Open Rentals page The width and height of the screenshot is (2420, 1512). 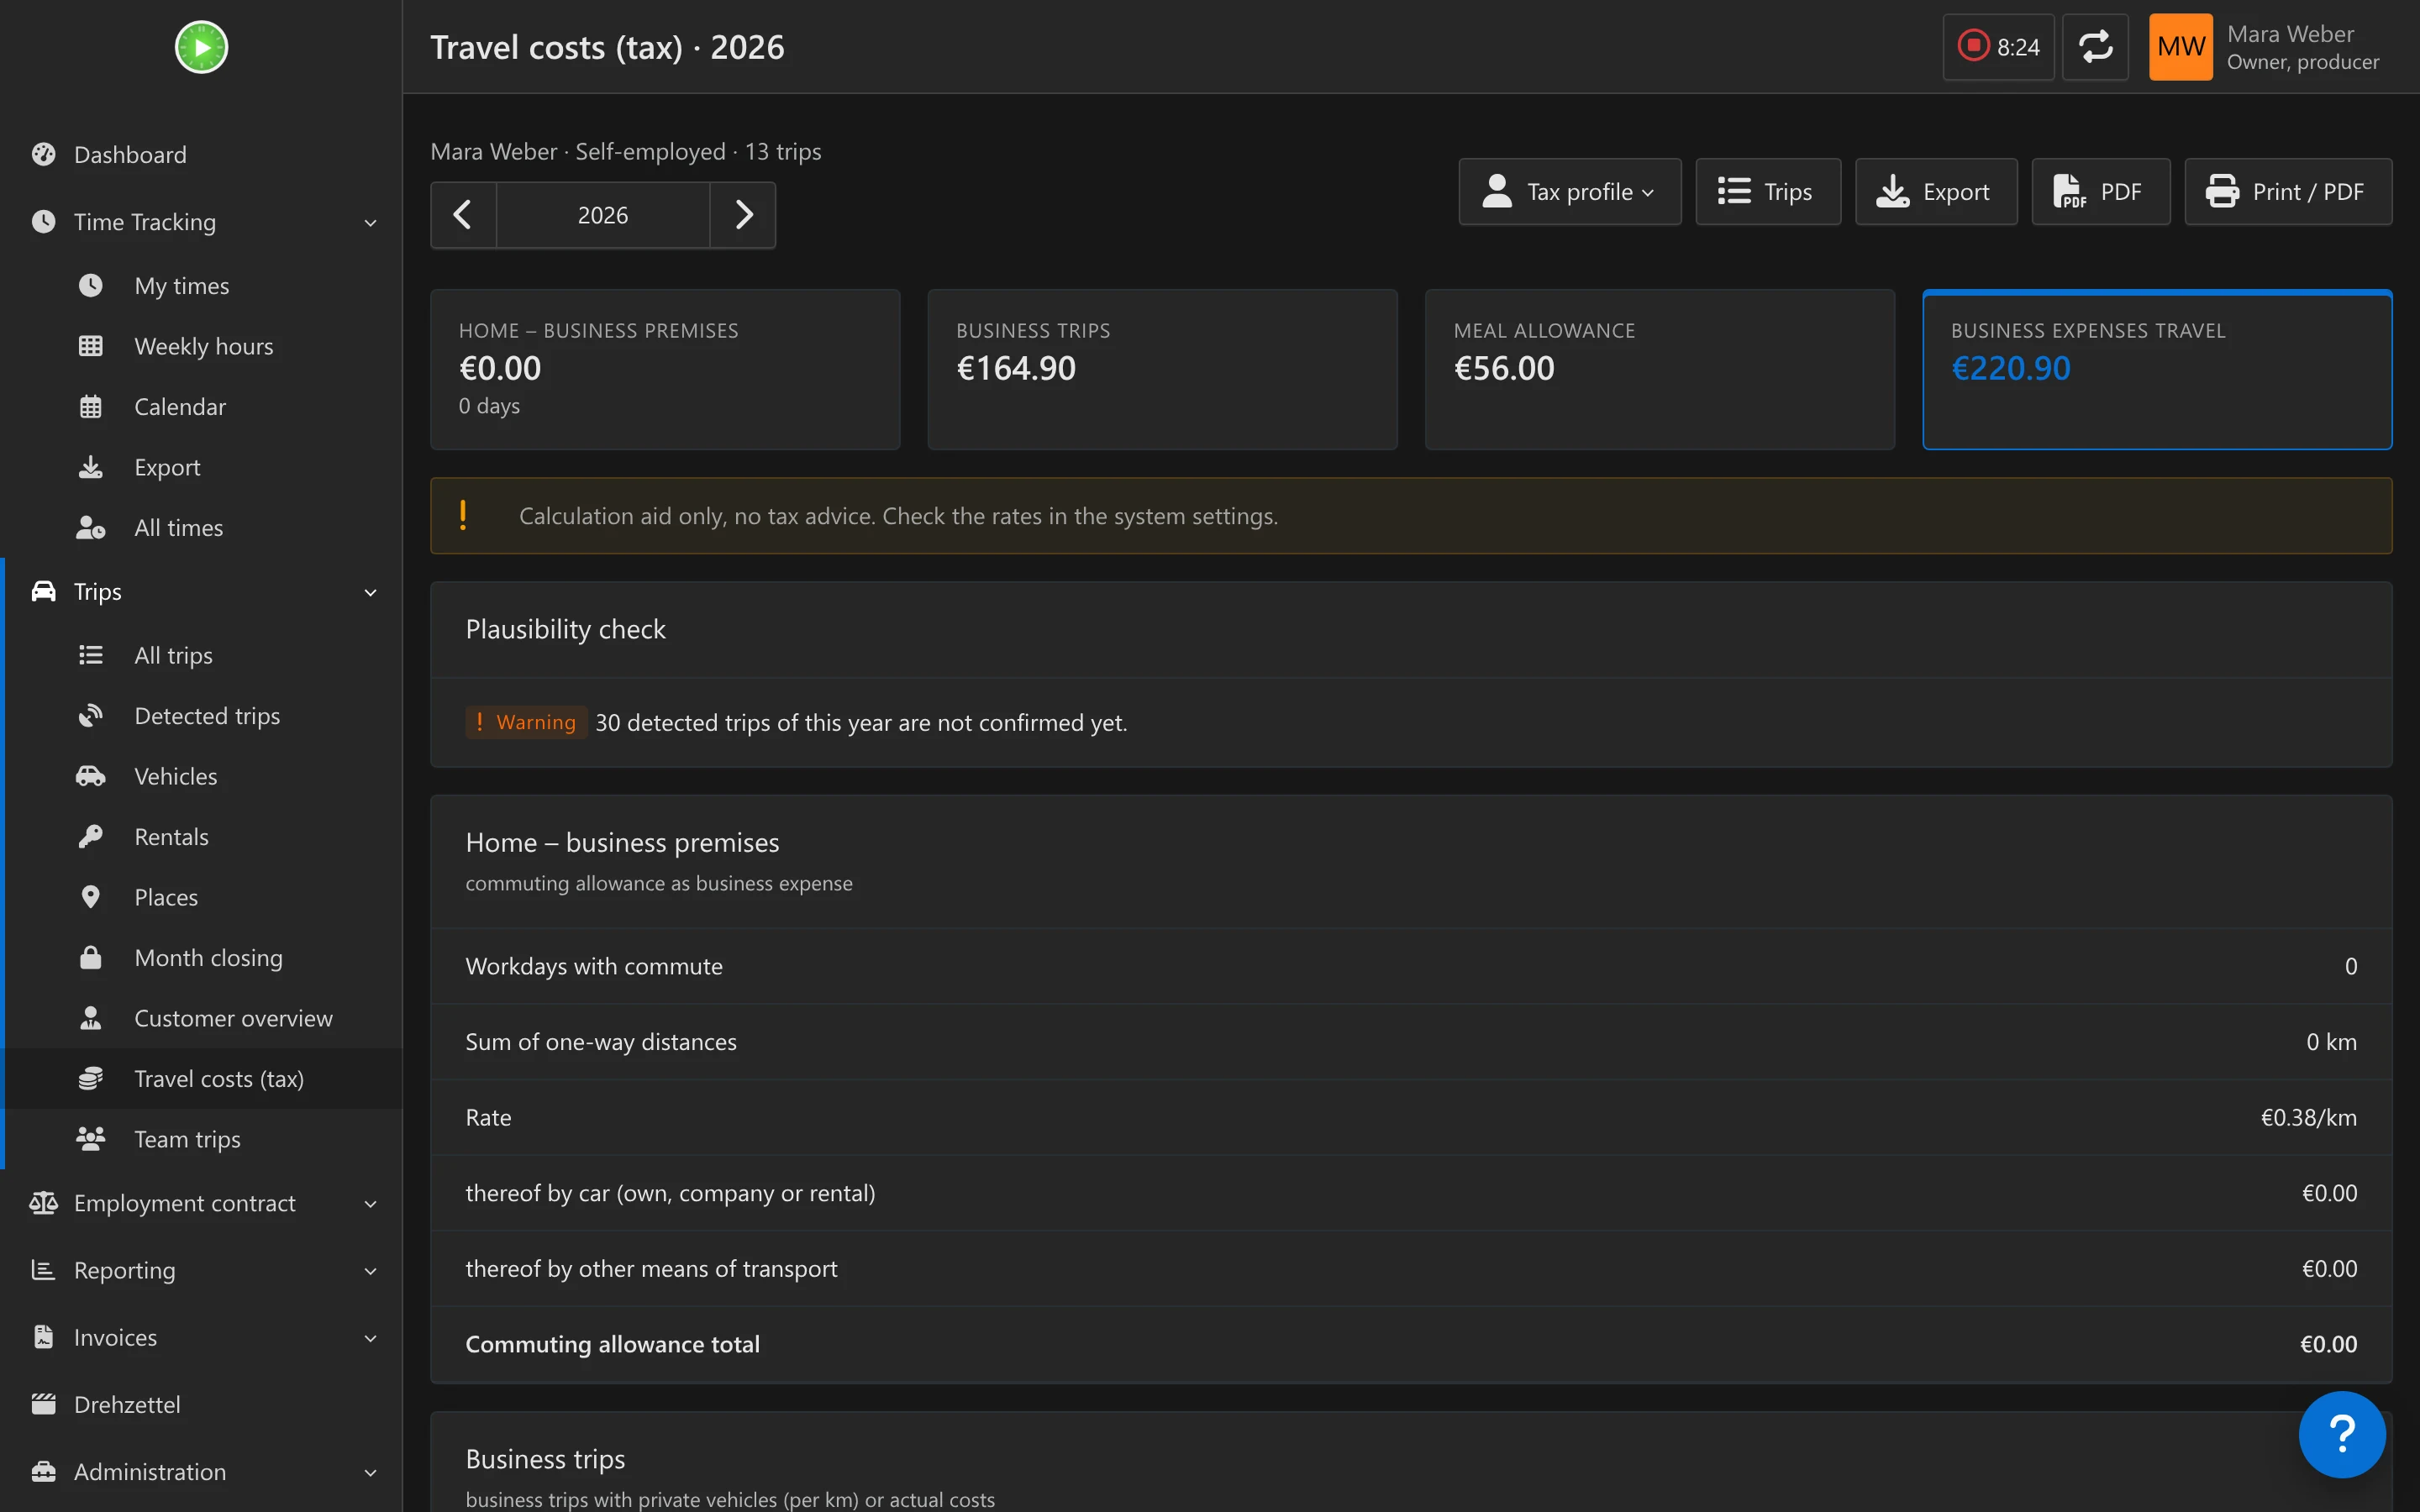(201, 837)
